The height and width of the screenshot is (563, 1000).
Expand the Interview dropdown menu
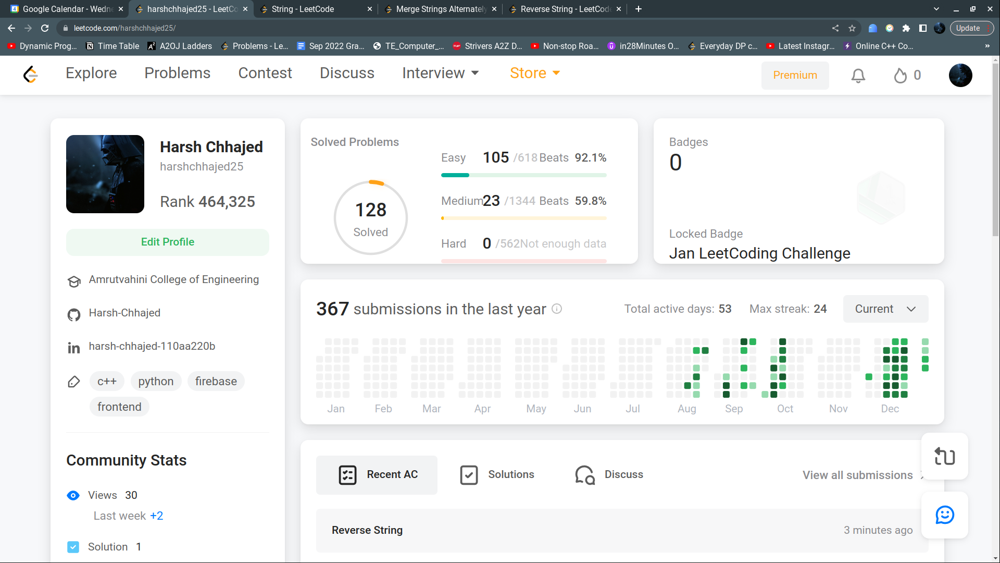coord(440,73)
